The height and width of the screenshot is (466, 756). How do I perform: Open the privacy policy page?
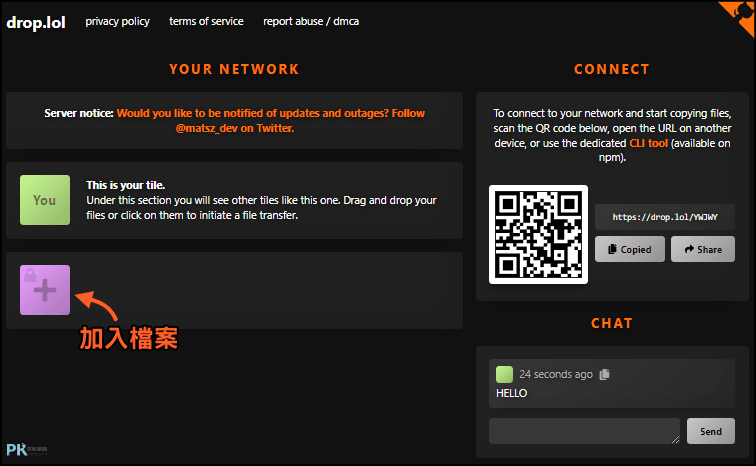pyautogui.click(x=117, y=21)
